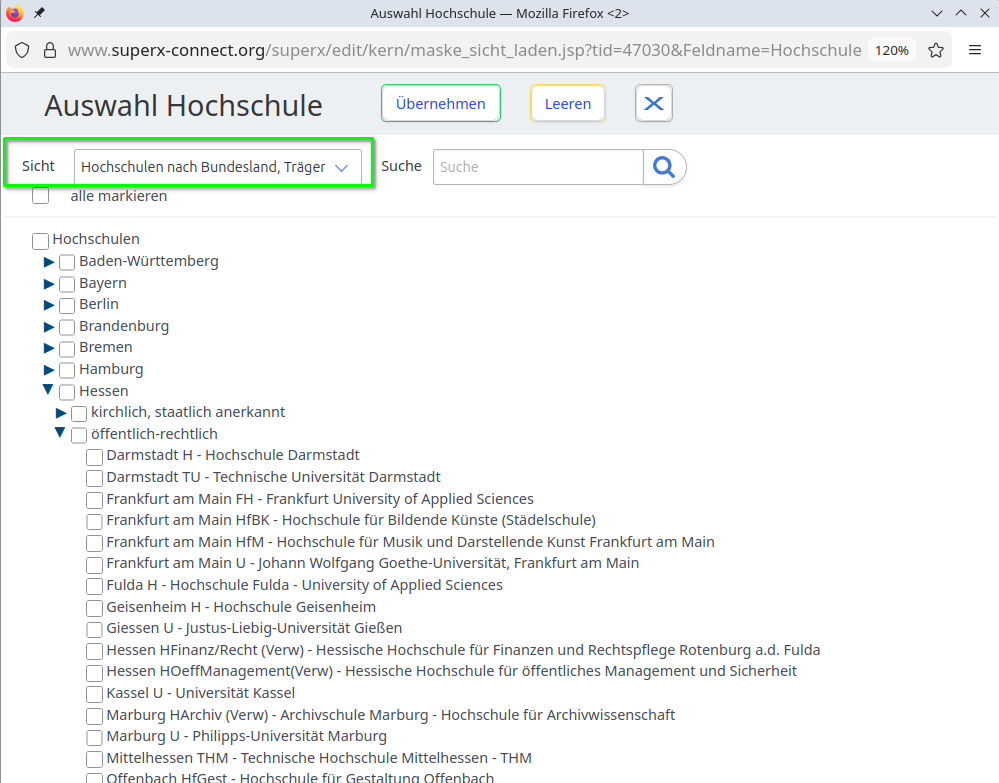
Task: Expand the Bayern tree node
Action: point(49,283)
